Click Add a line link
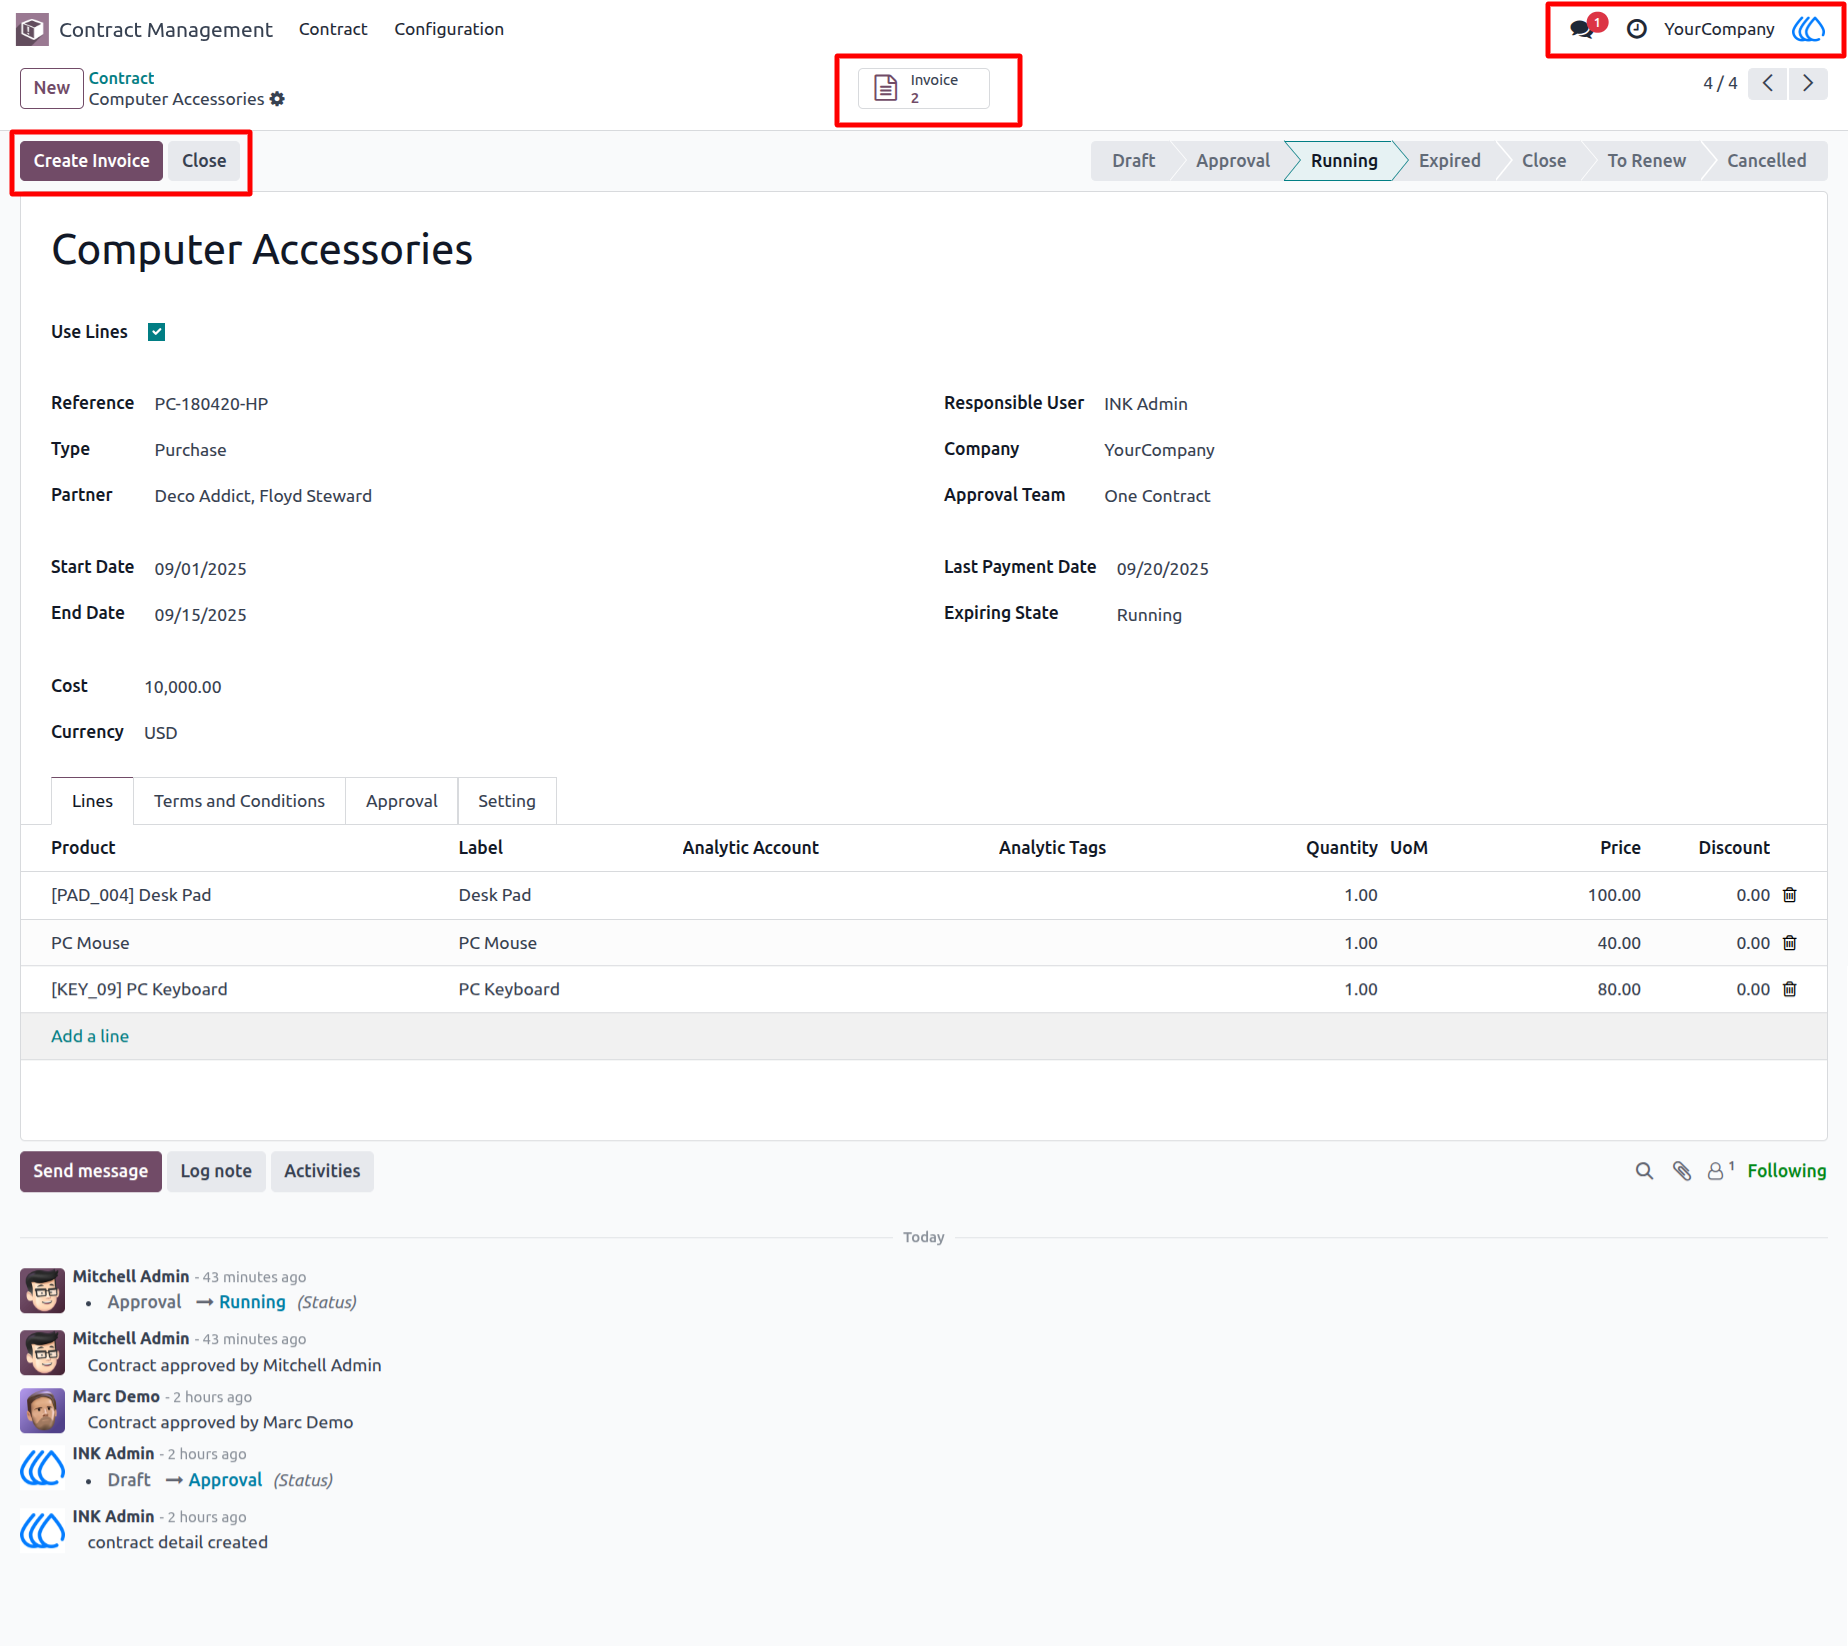 click(90, 1036)
